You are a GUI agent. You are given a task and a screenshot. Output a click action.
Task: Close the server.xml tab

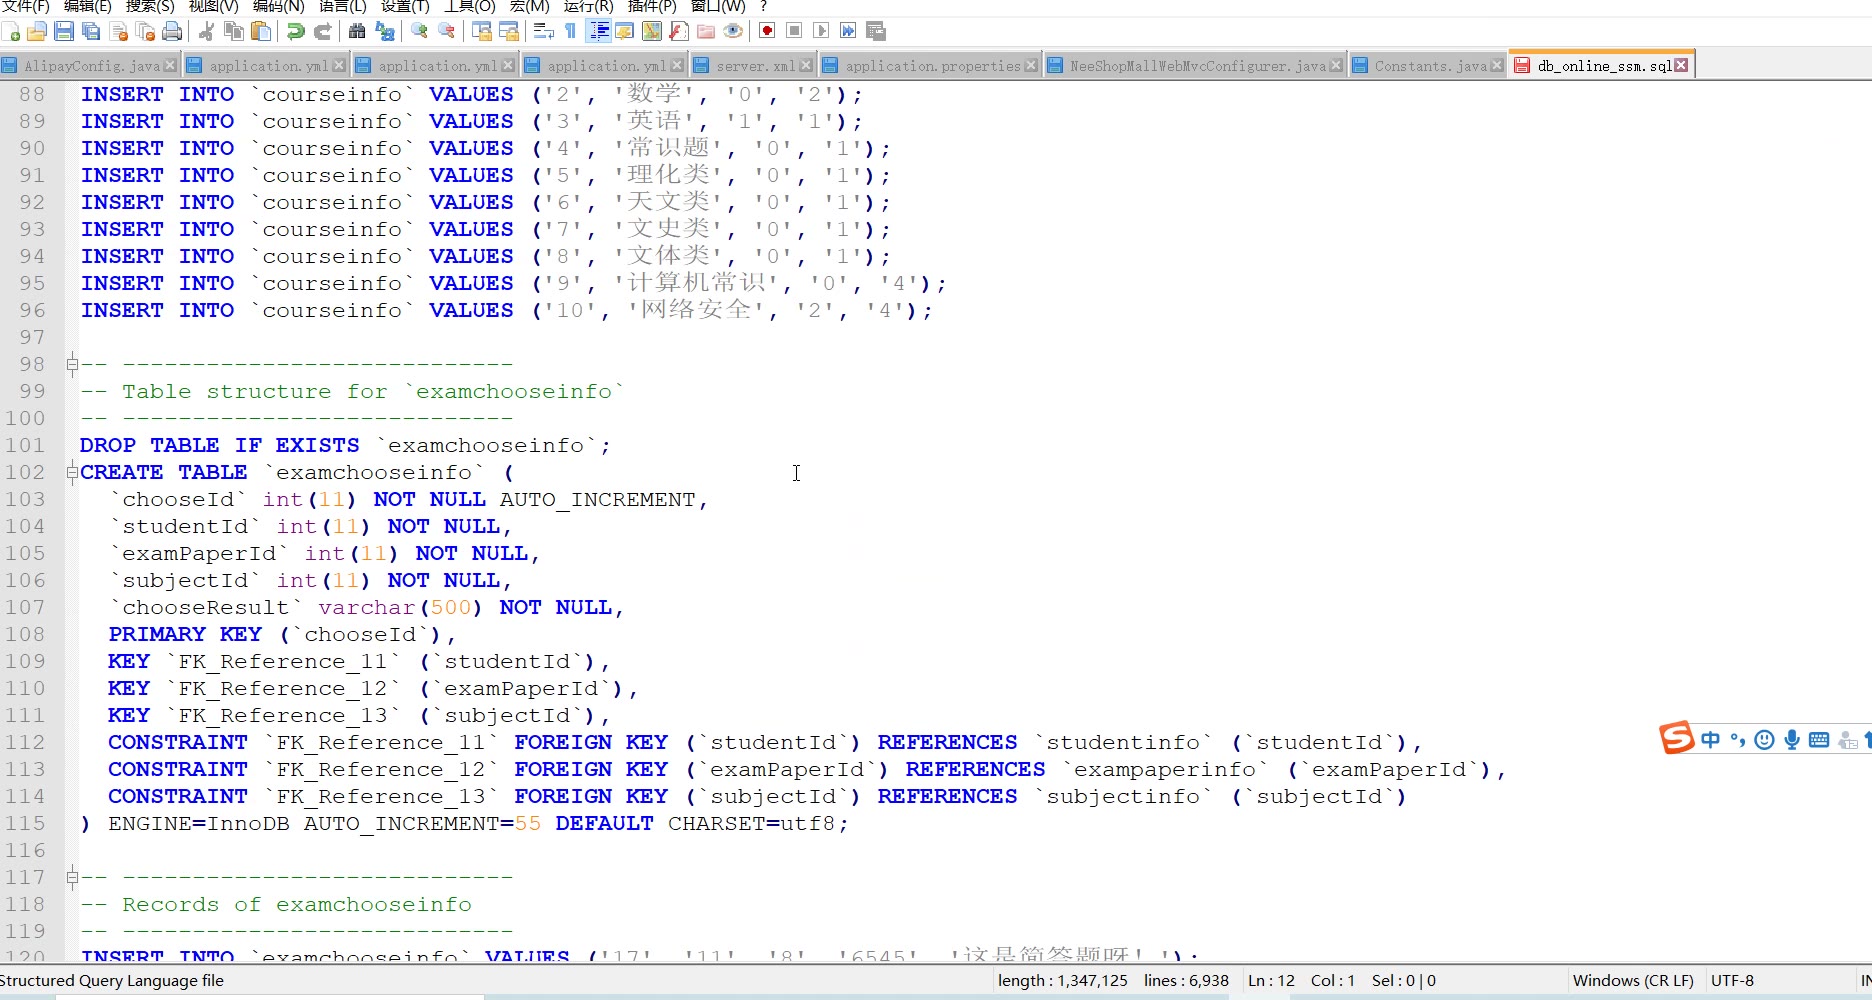(806, 65)
